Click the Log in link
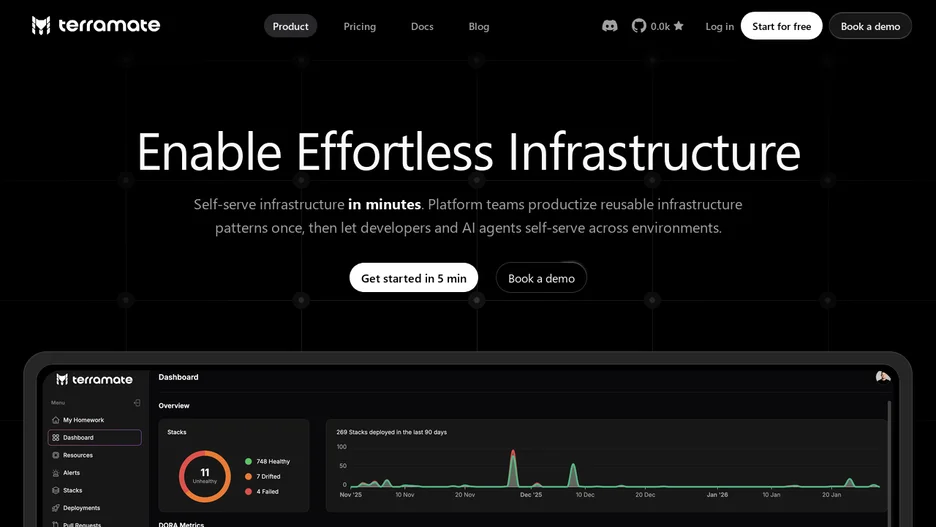This screenshot has height=527, width=936. click(719, 26)
